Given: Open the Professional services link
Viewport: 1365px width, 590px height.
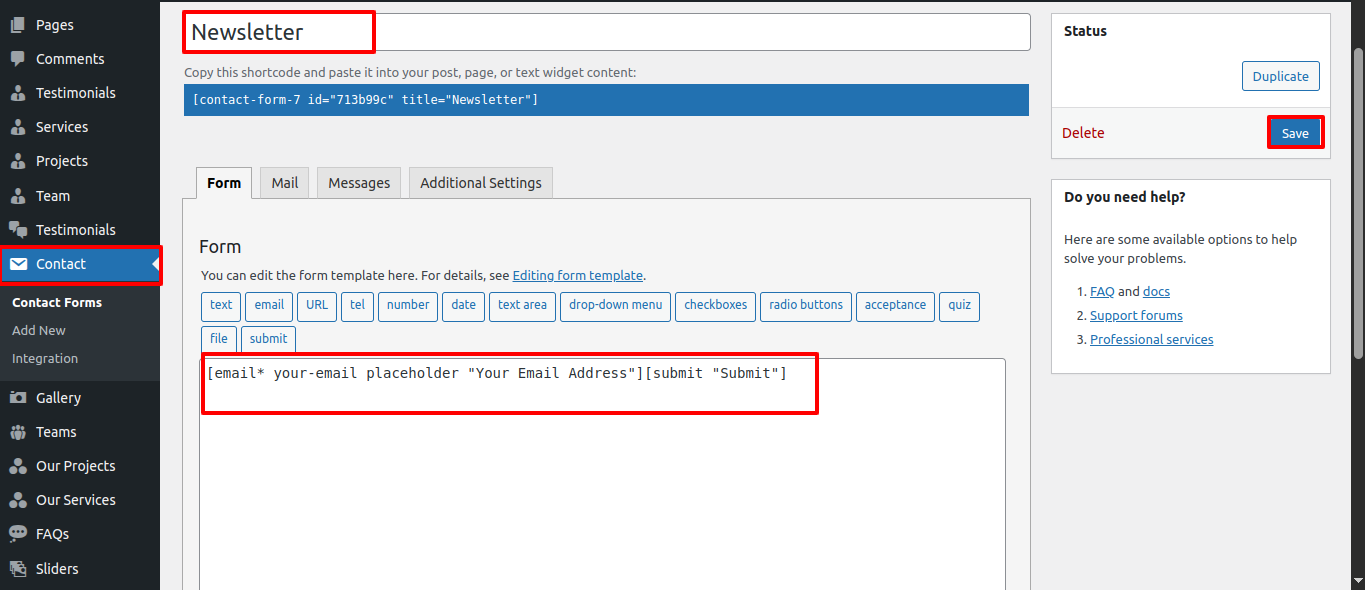Looking at the screenshot, I should tap(1152, 340).
